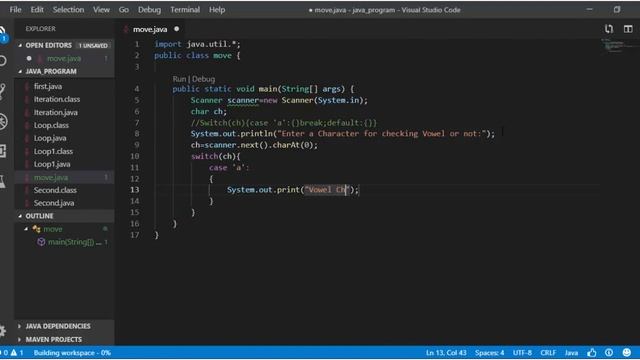This screenshot has width=640, height=360.
Task: Click the Debug code lens link
Action: click(203, 79)
